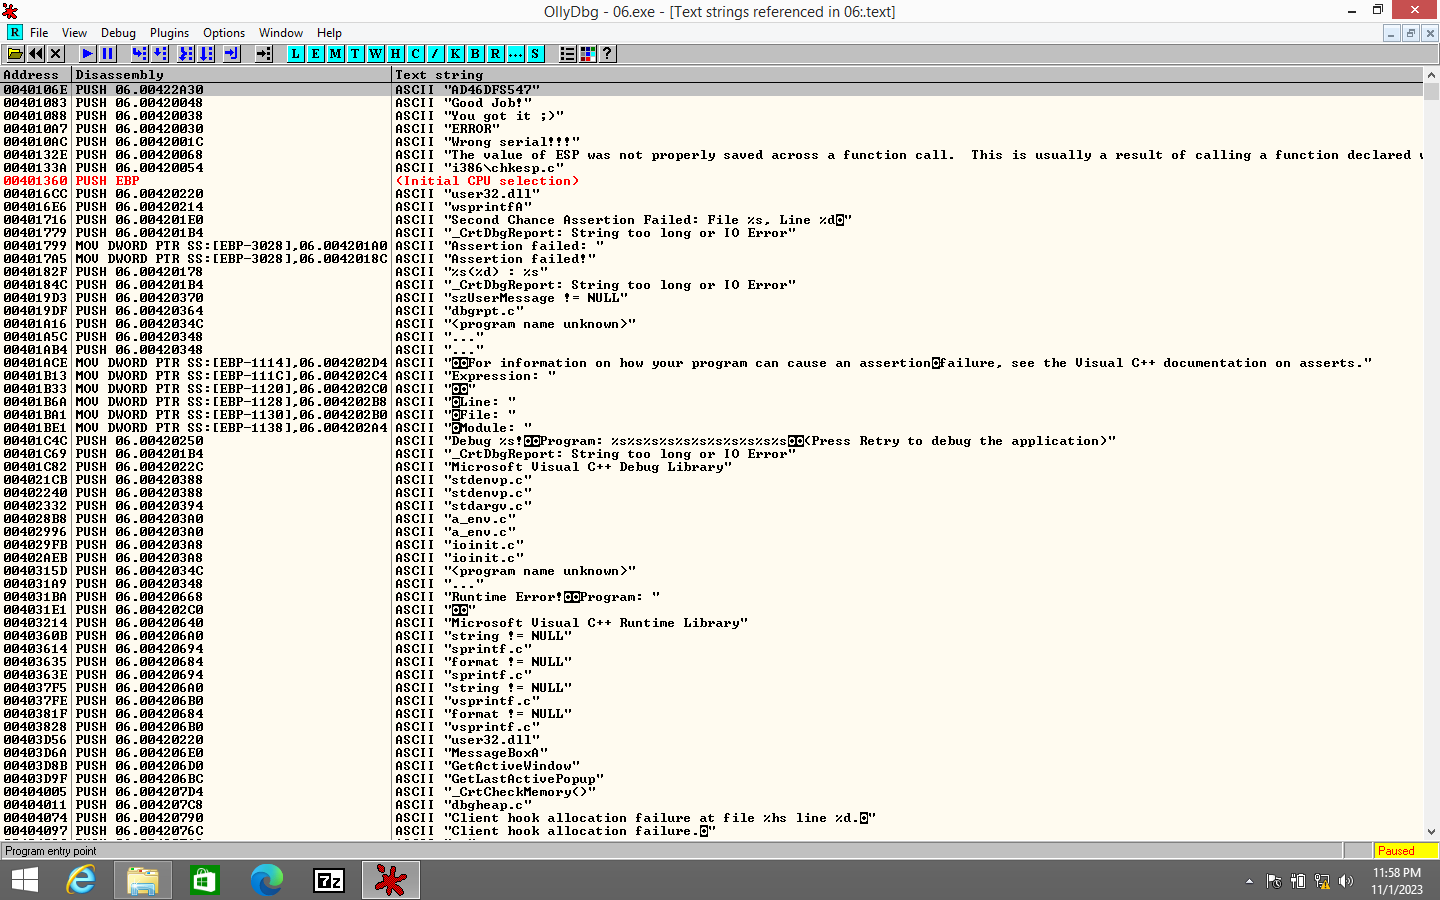1440x900 pixels.
Task: Select the "You got it ;)" row
Action: tap(711, 116)
